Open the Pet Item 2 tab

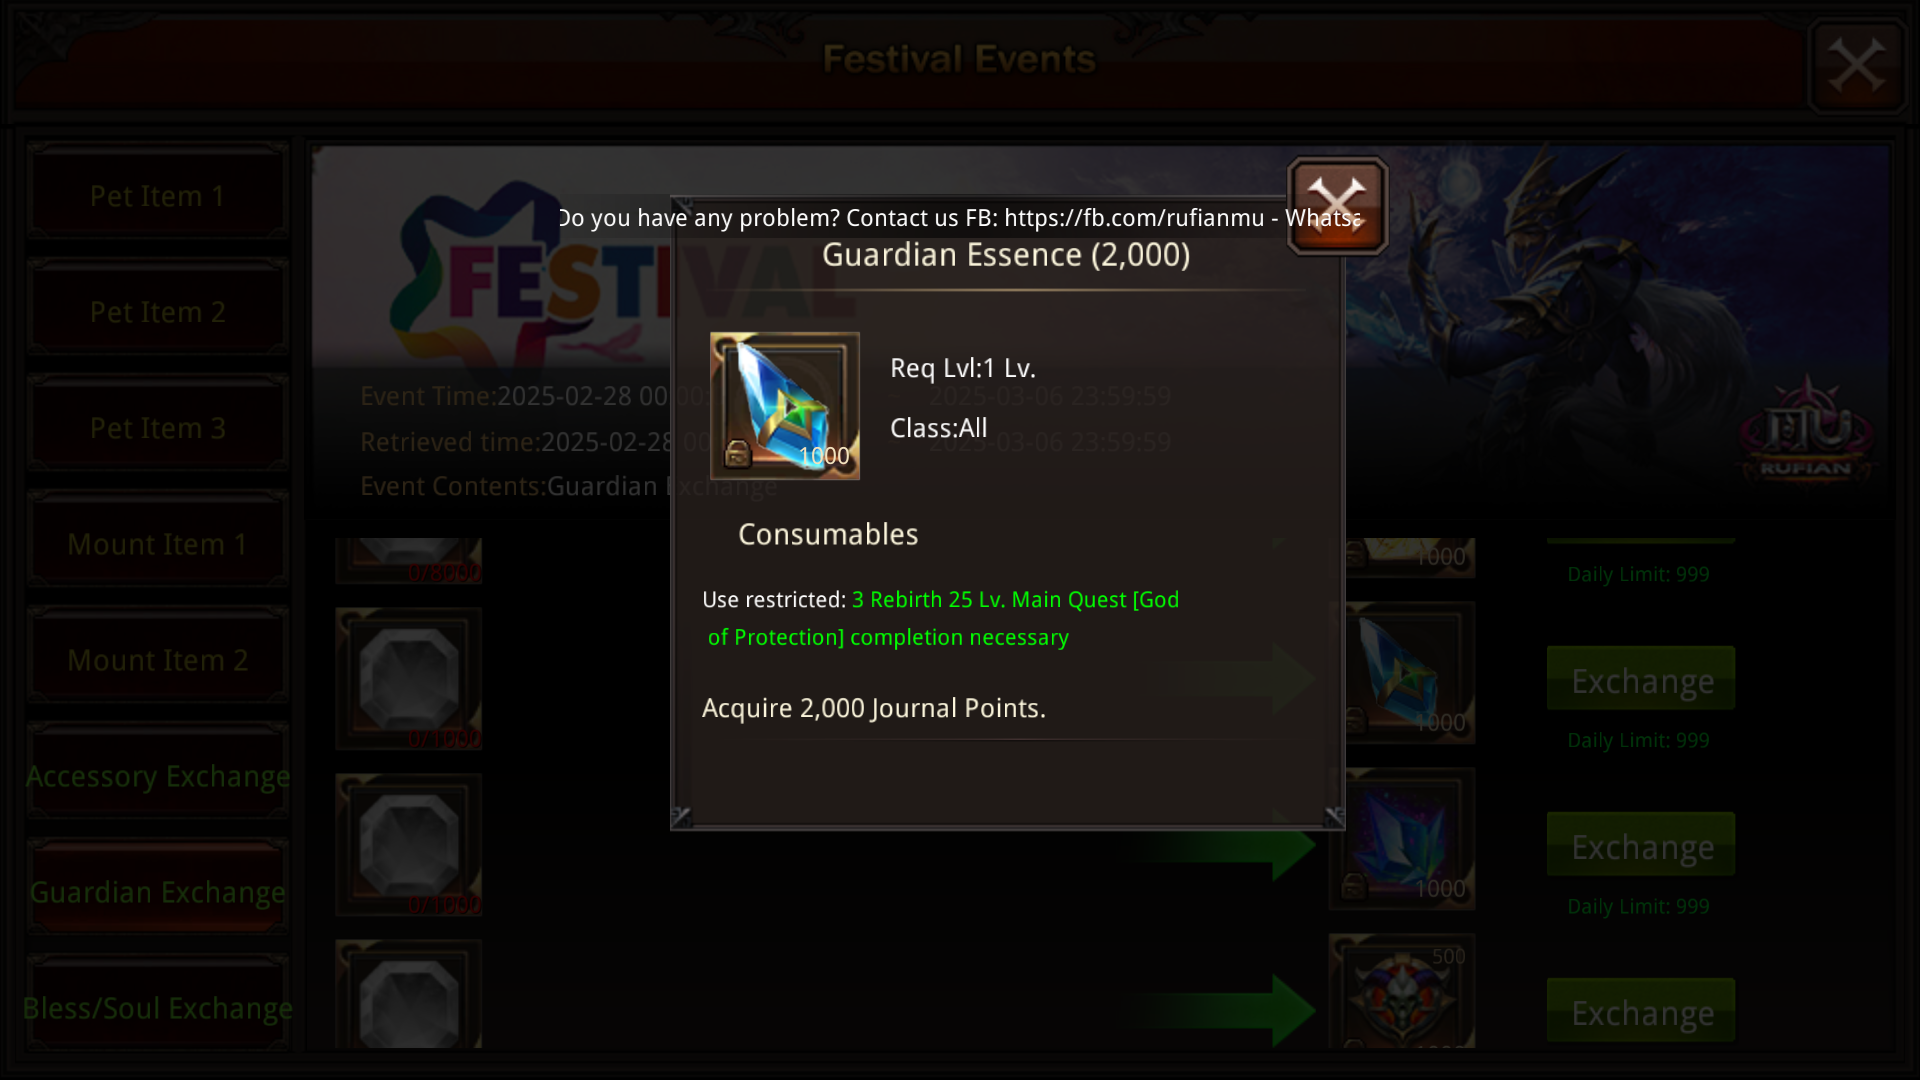click(158, 312)
